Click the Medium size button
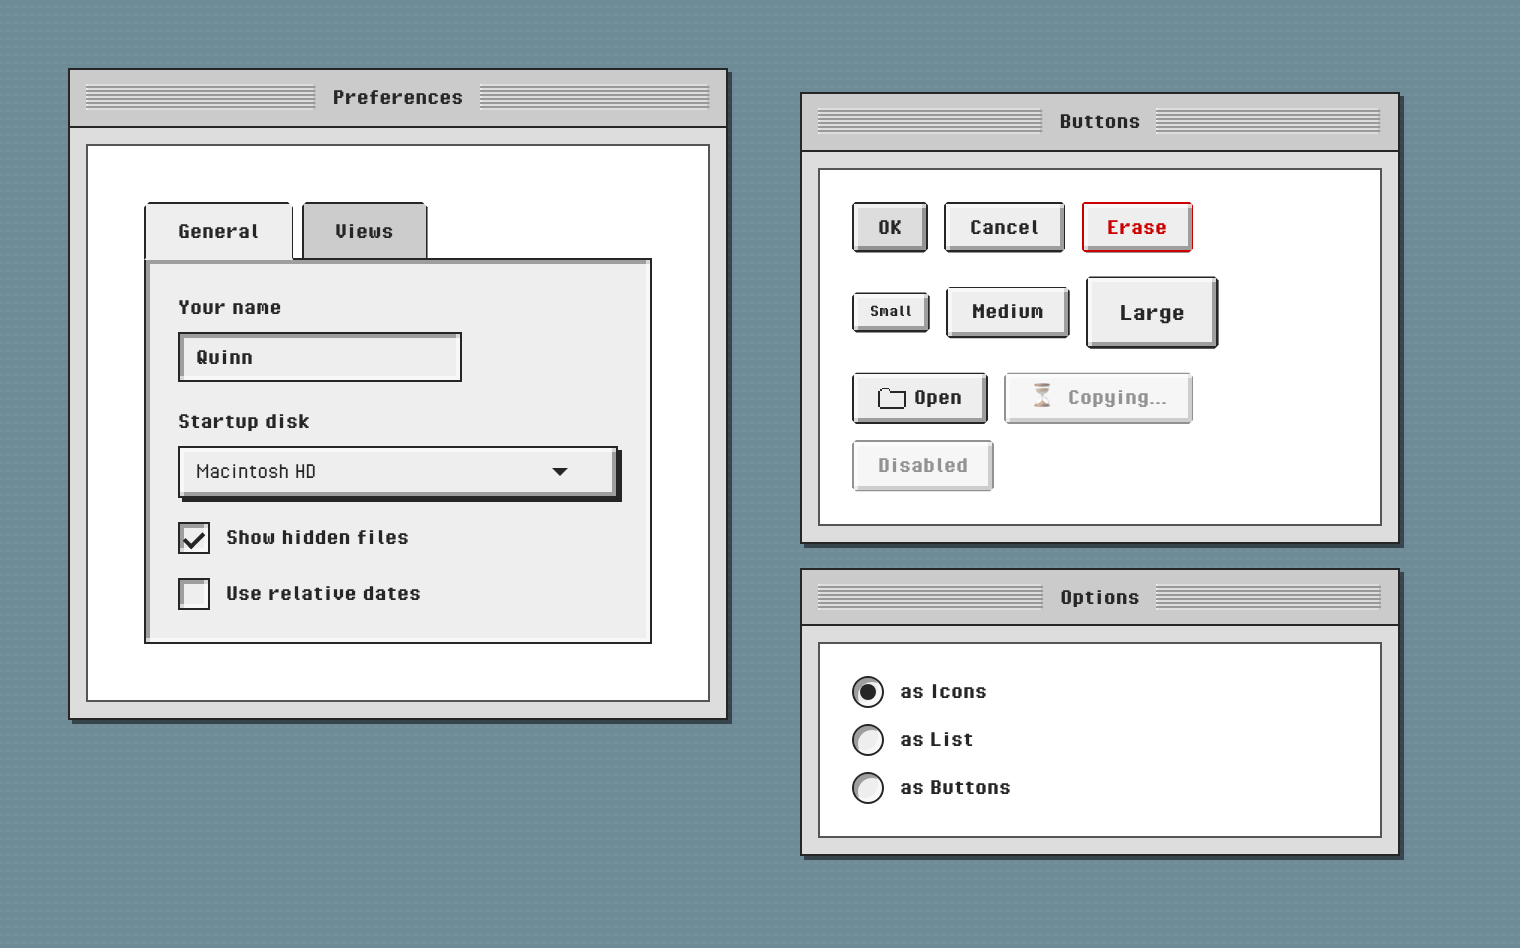The height and width of the screenshot is (950, 1520). (x=1007, y=312)
